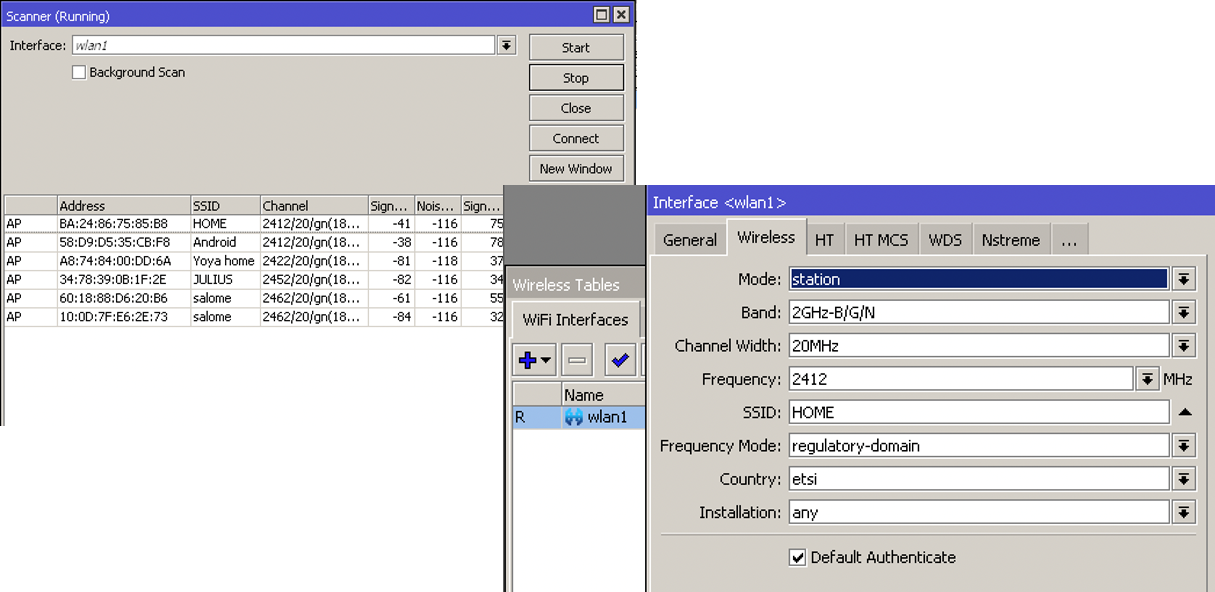Select the Android SSID row

click(x=214, y=242)
